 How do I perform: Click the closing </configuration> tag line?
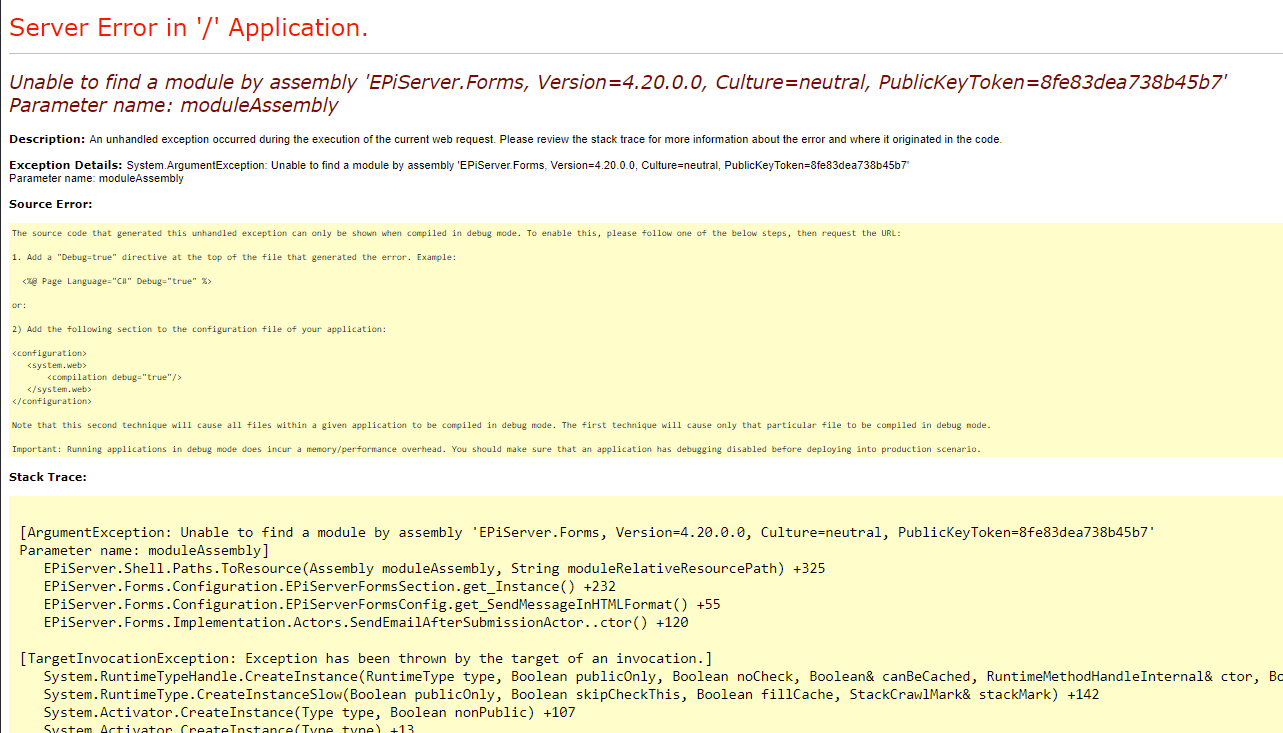tap(52, 401)
